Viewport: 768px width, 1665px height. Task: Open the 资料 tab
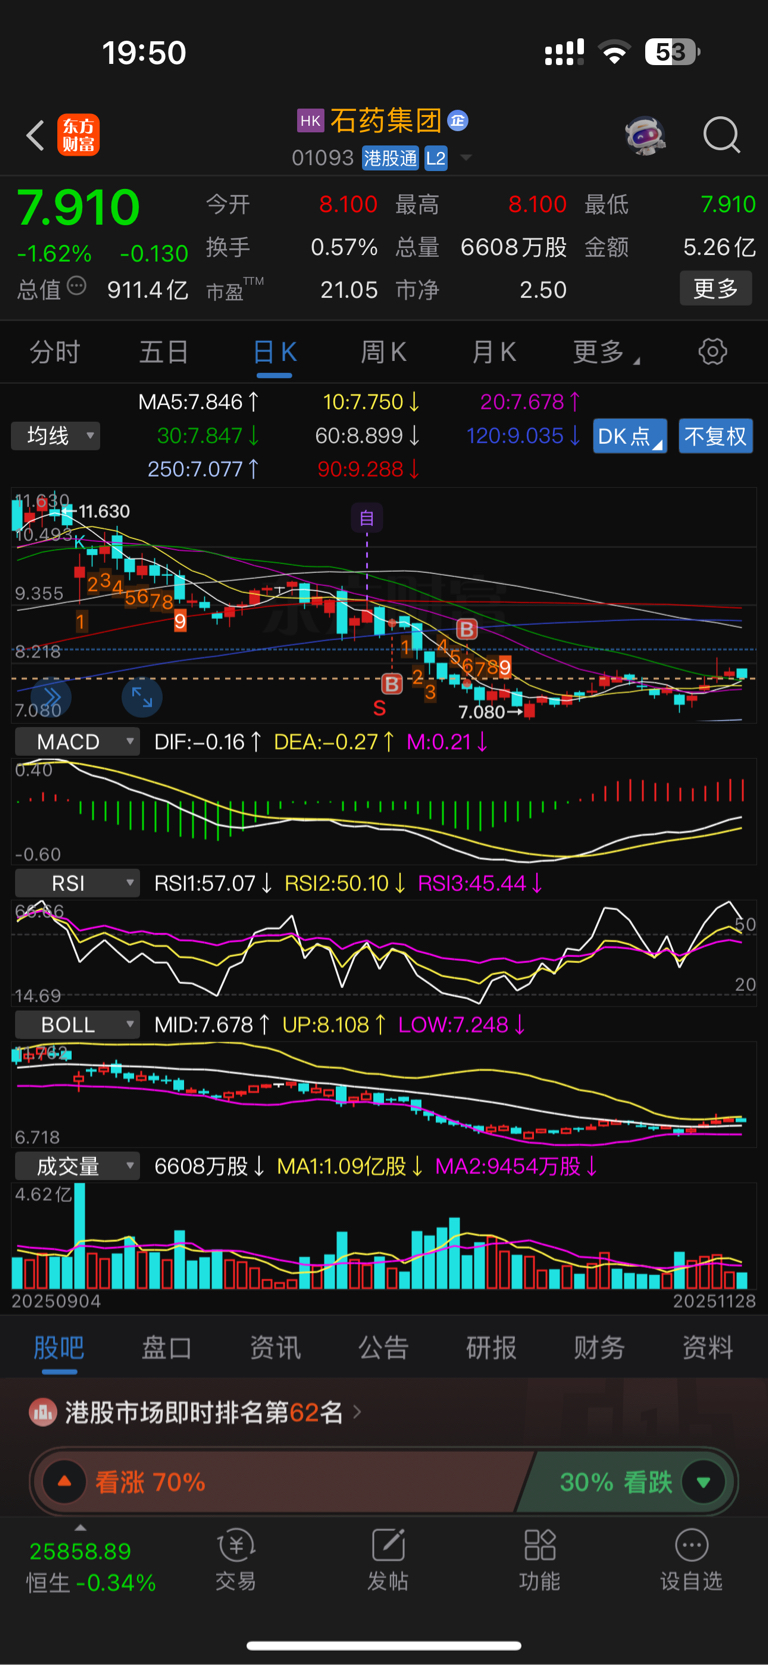pyautogui.click(x=707, y=1348)
